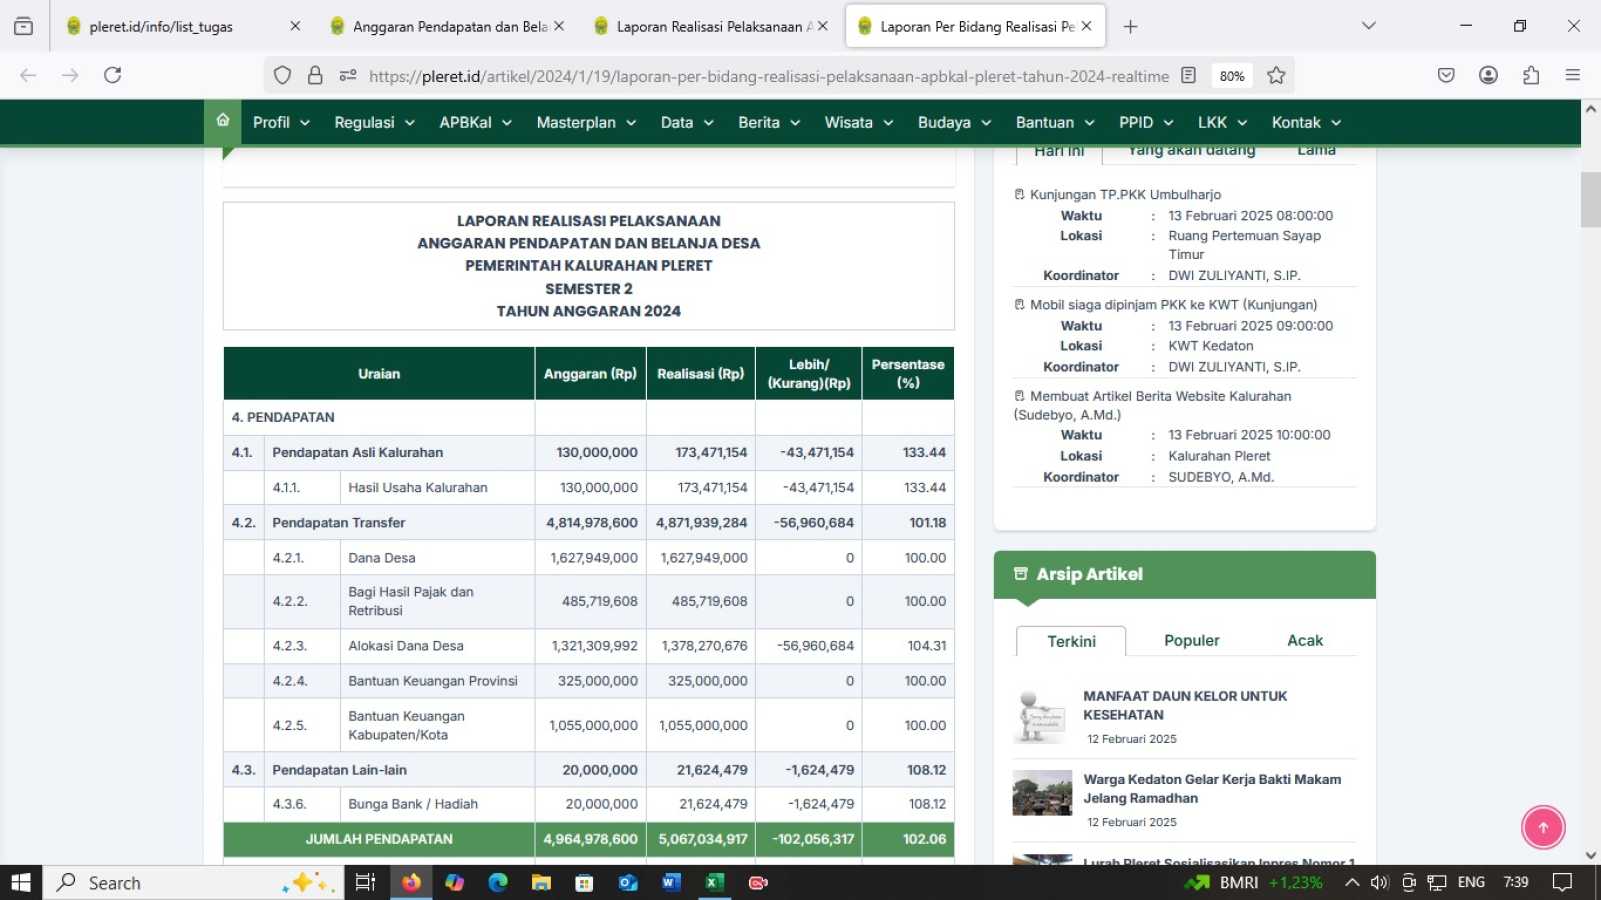This screenshot has height=900, width=1601.
Task: Go back to previous page
Action: click(x=28, y=75)
